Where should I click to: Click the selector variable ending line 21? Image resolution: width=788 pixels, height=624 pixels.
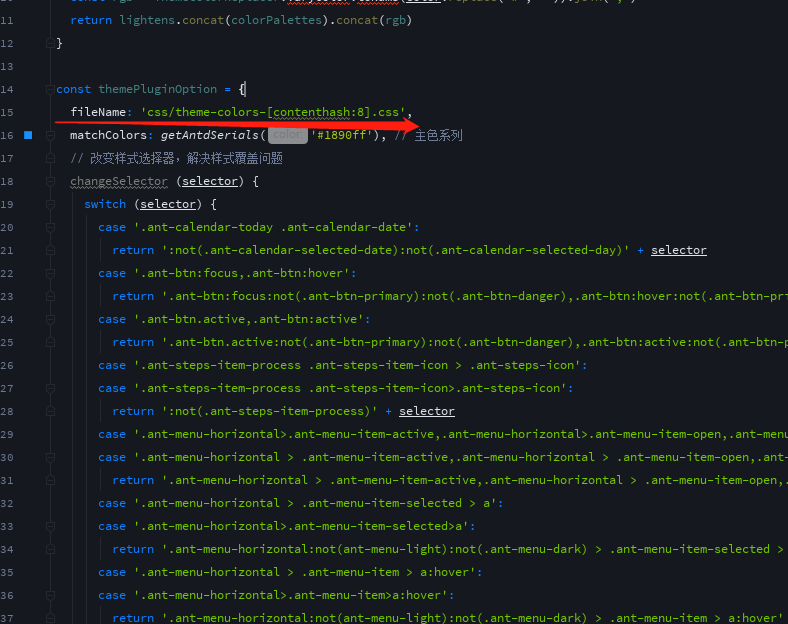coord(678,250)
